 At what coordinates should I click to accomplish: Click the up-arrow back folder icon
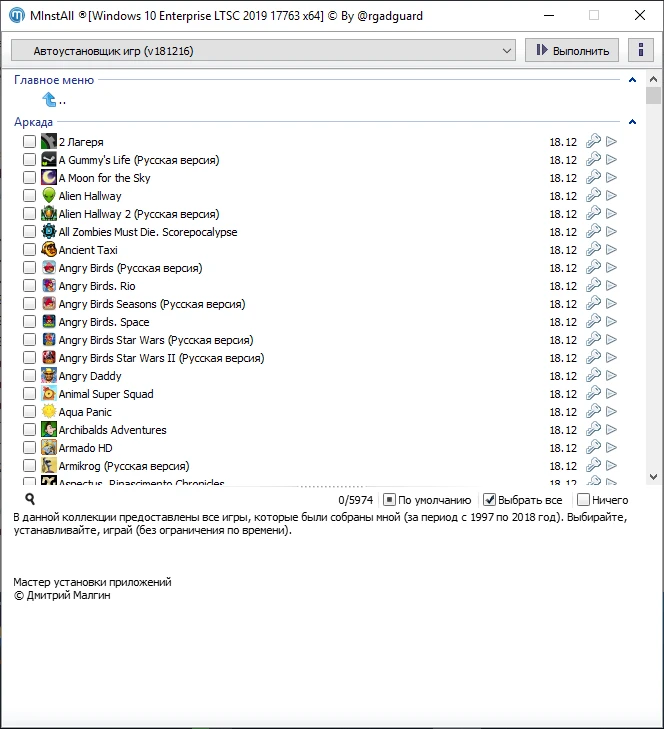tap(50, 99)
